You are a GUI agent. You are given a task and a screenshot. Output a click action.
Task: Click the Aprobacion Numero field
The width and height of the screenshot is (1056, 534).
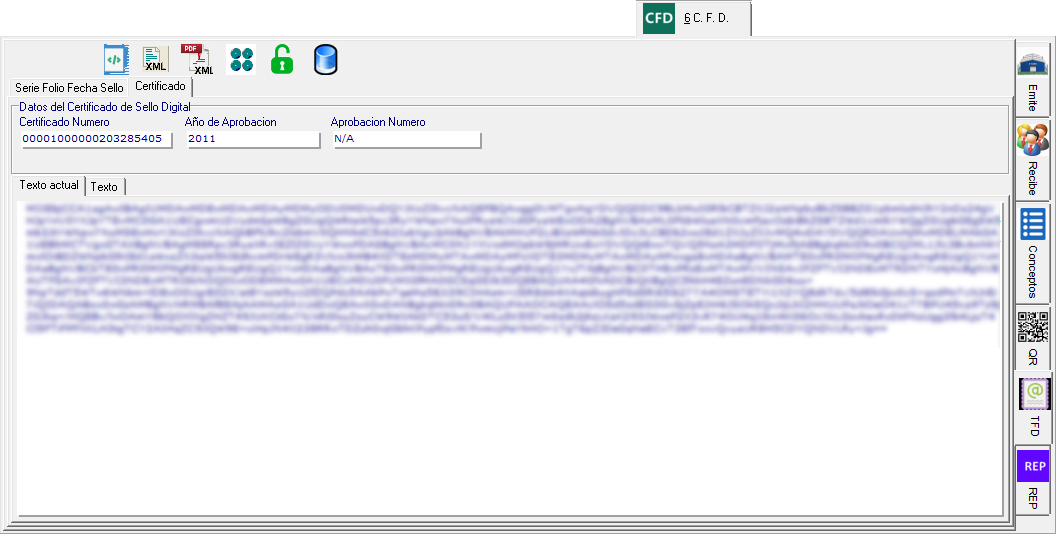[x=407, y=139]
